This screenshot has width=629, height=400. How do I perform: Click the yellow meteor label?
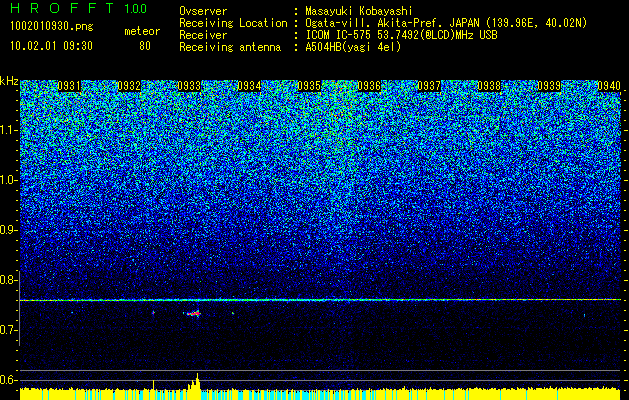coord(142,31)
